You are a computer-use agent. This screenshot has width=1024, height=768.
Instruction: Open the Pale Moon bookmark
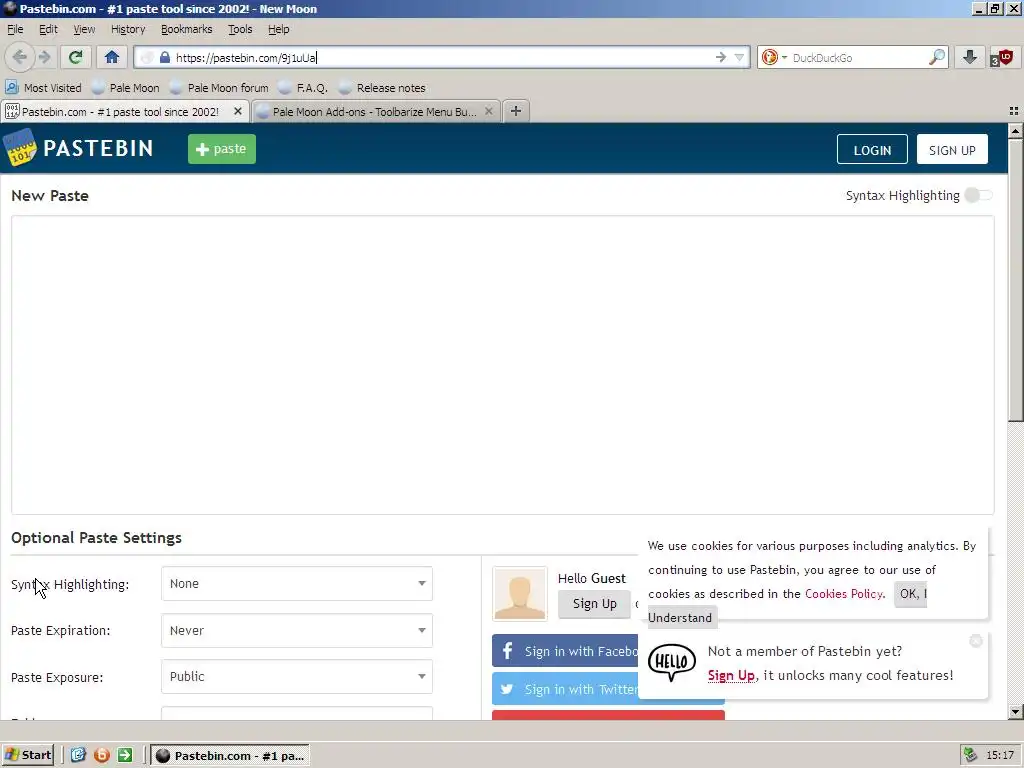point(125,88)
